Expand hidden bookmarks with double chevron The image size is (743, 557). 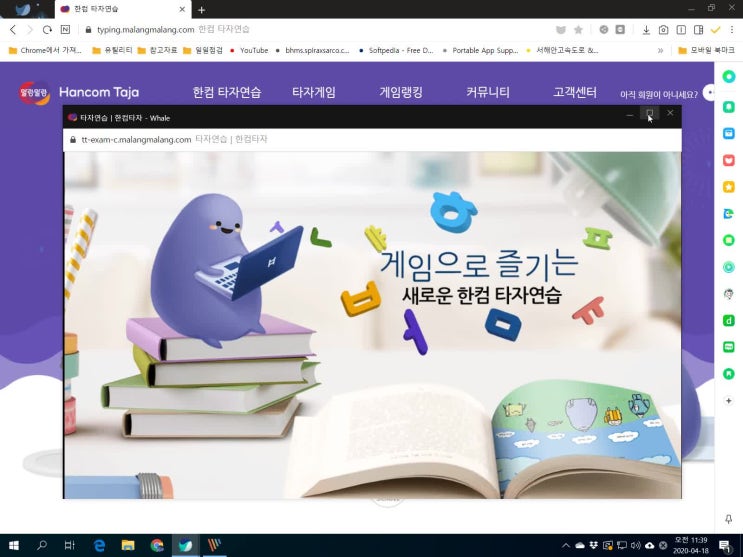(x=660, y=50)
